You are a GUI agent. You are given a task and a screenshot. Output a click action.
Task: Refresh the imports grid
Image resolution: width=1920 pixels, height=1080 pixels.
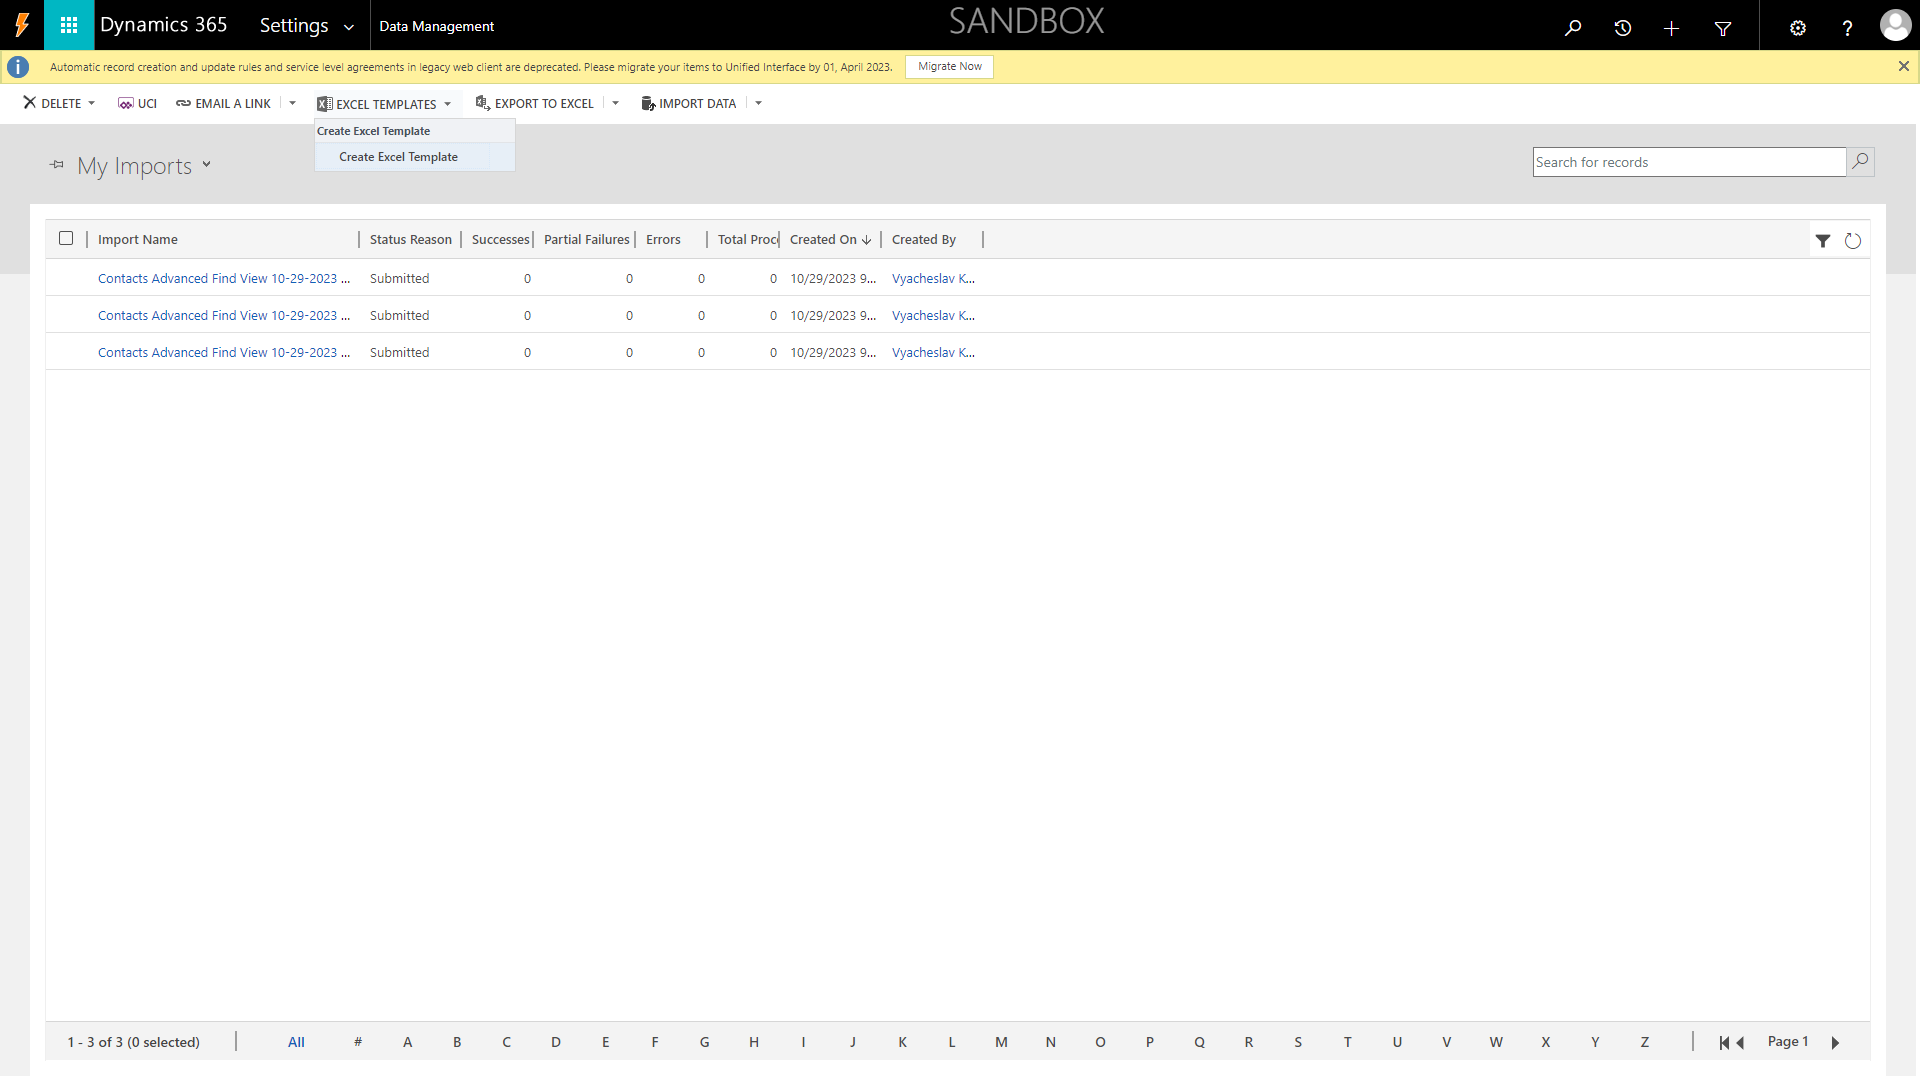(x=1852, y=240)
